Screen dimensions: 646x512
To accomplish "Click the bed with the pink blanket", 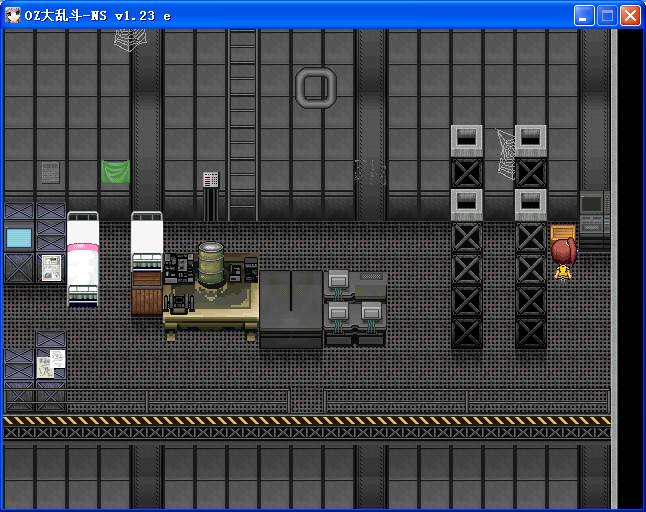I will click(x=83, y=259).
